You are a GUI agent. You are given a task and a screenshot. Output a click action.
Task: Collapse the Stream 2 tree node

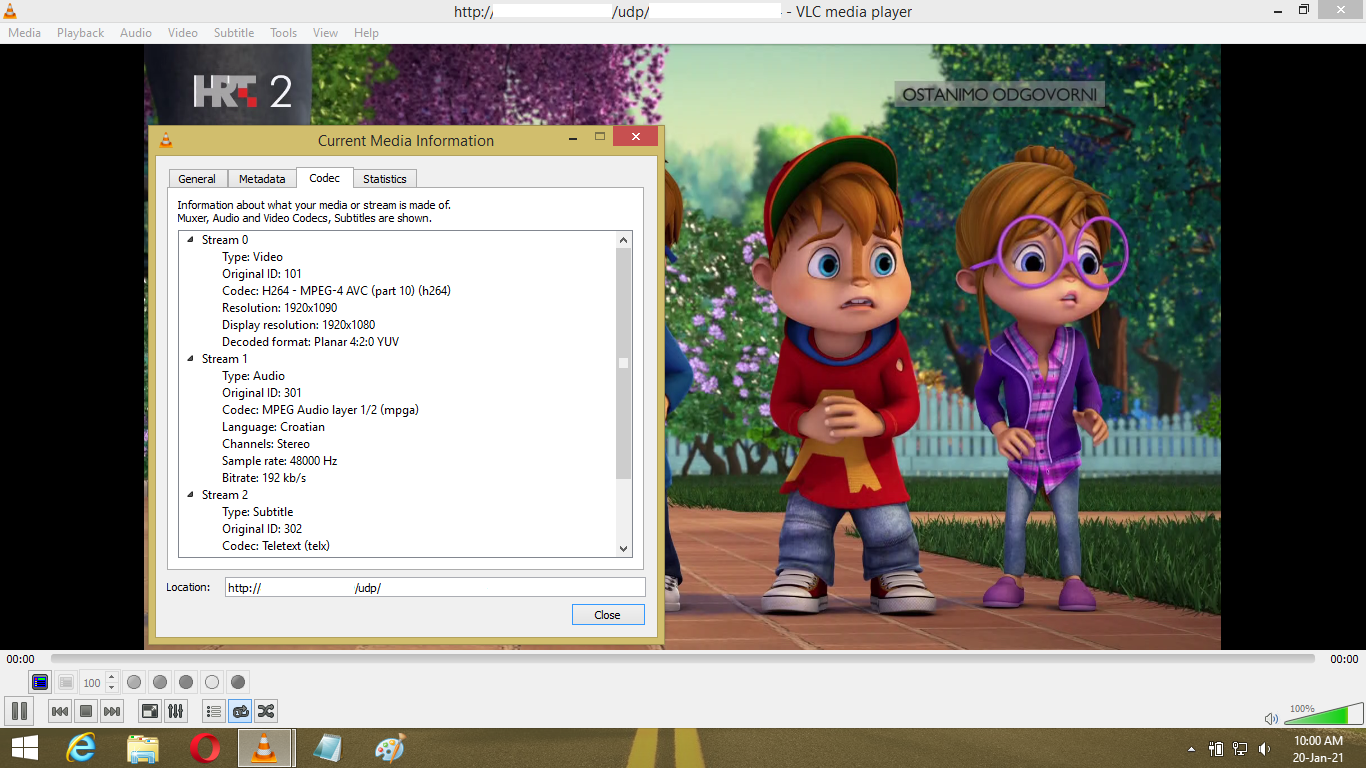click(x=190, y=495)
